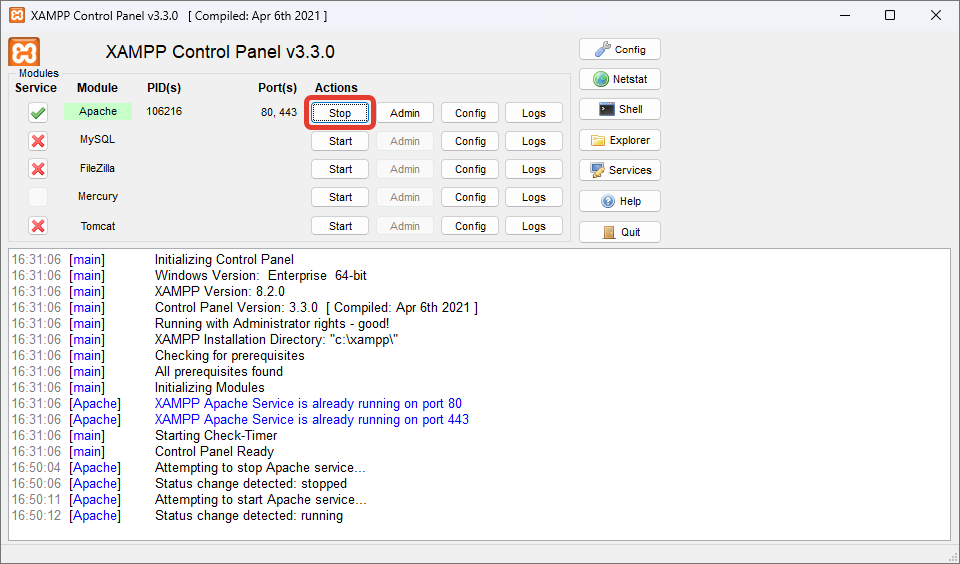Viewport: 960px width, 564px height.
Task: Start the Mercury module
Action: [340, 197]
